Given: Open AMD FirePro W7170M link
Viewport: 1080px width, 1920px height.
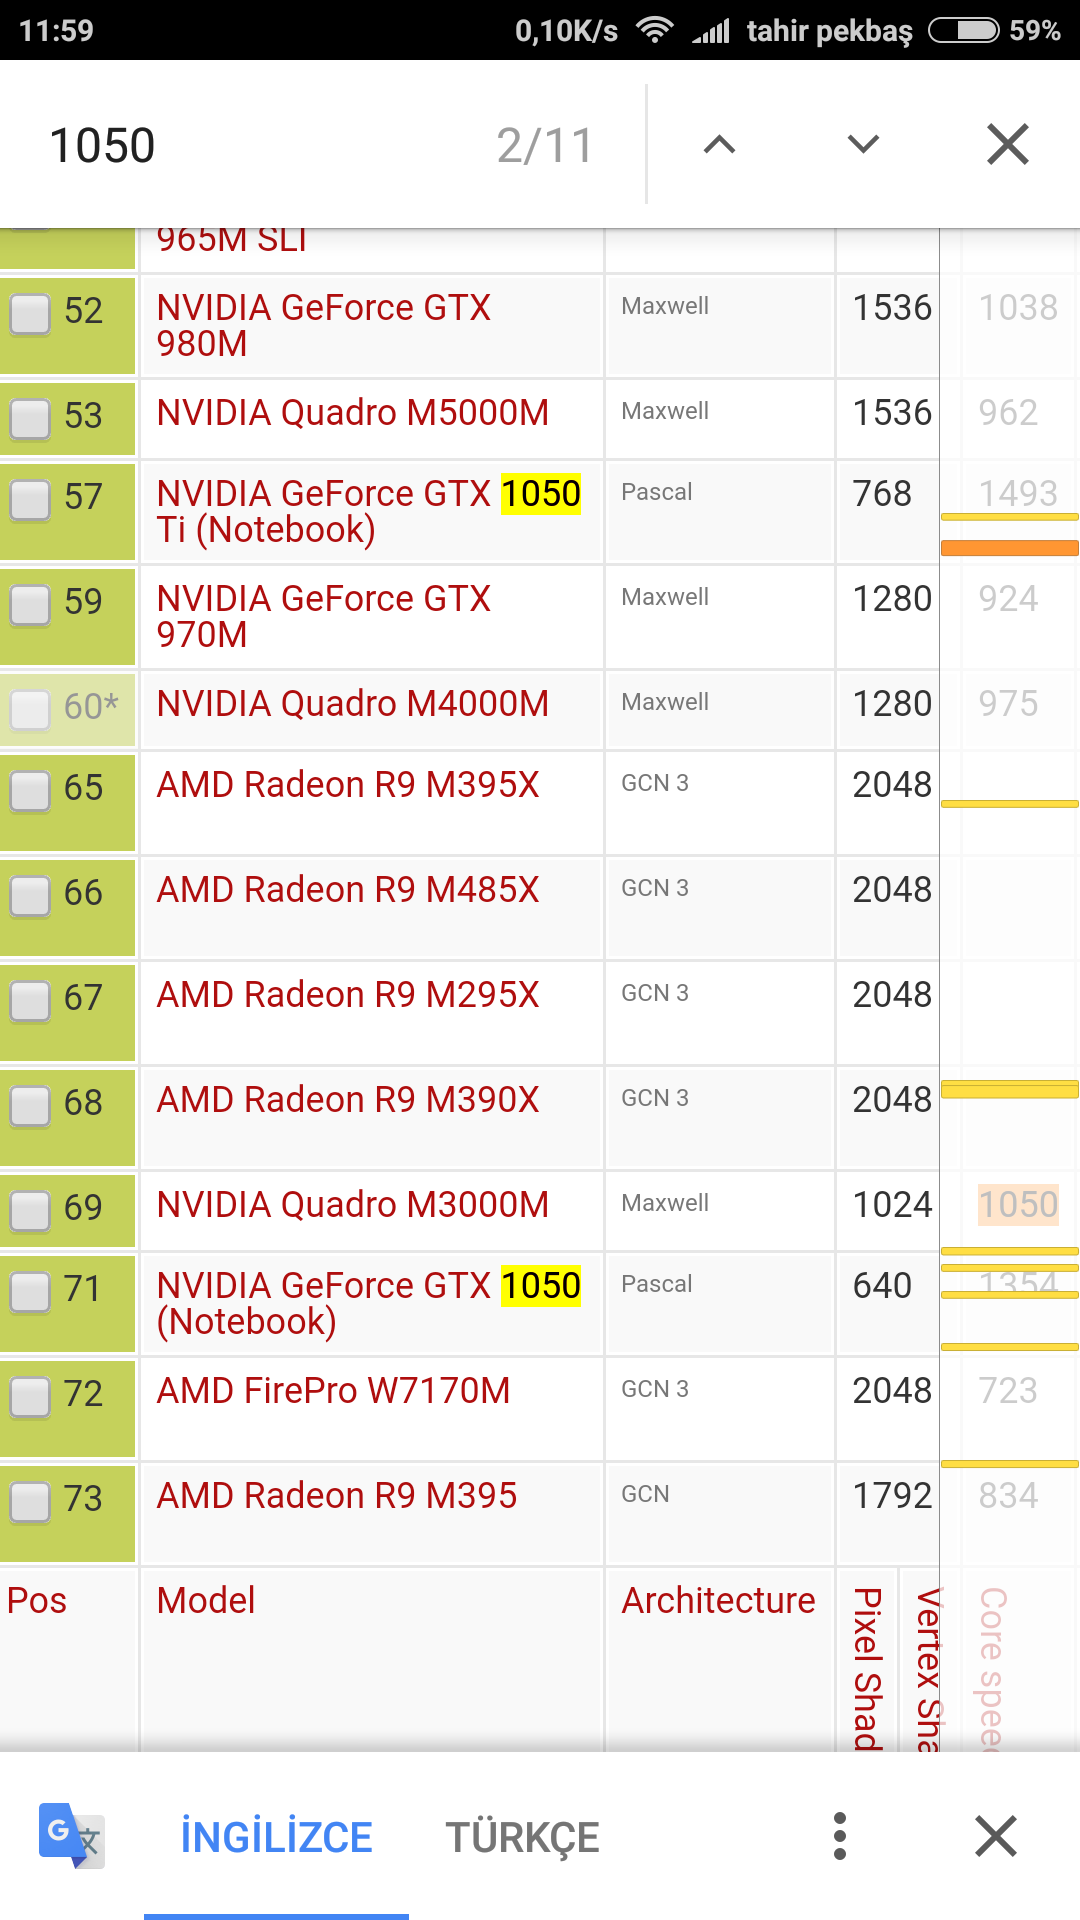Looking at the screenshot, I should [334, 1390].
